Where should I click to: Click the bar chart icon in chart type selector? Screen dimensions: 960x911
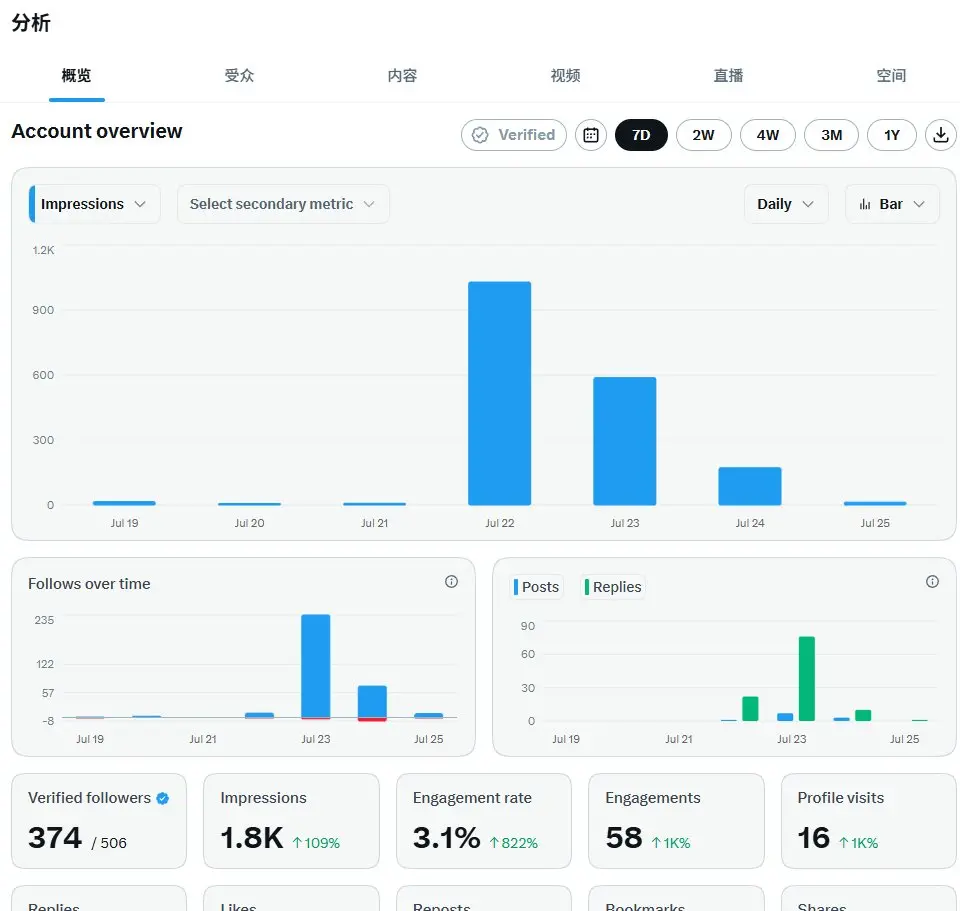pos(864,204)
